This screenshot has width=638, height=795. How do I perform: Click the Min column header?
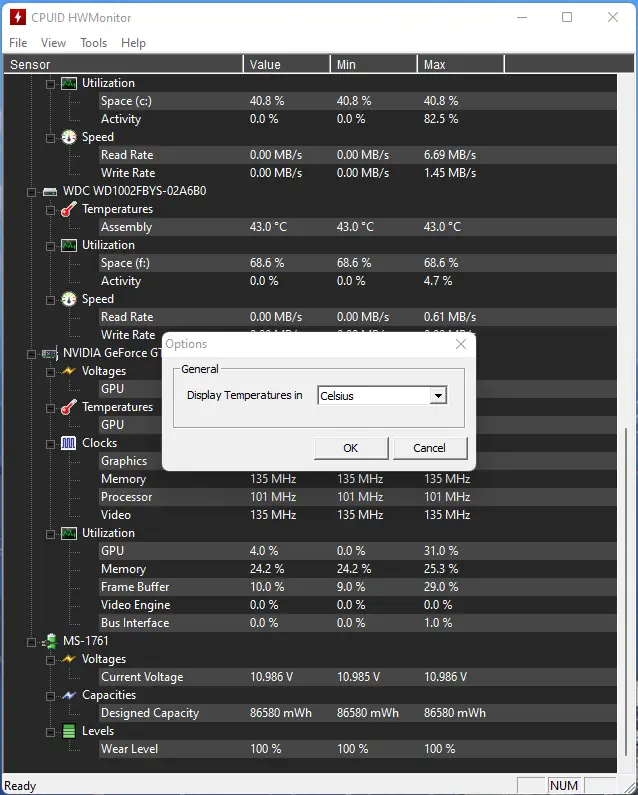(374, 65)
